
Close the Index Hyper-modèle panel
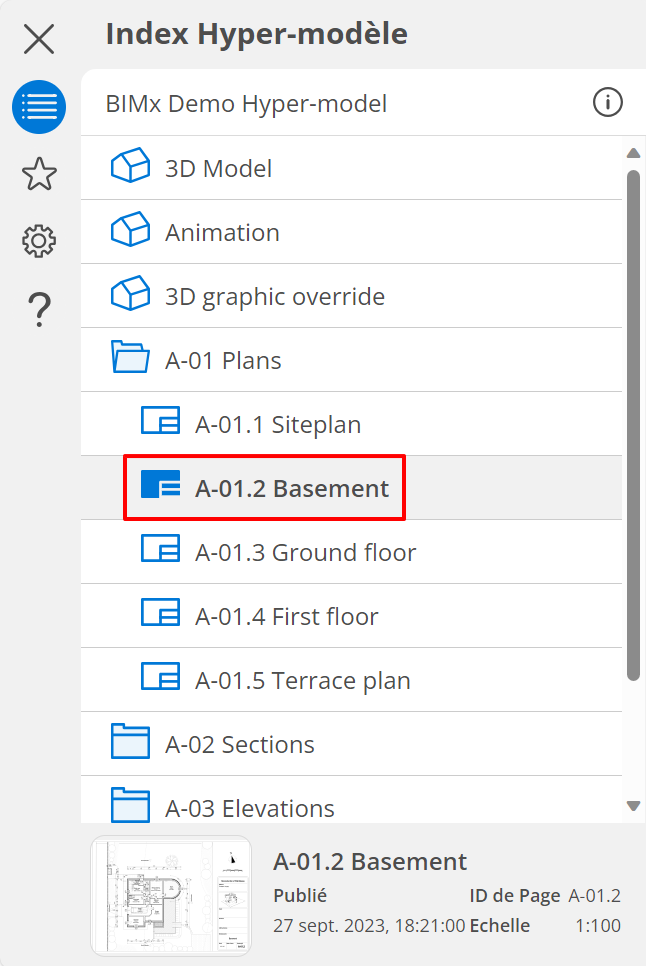pyautogui.click(x=39, y=39)
